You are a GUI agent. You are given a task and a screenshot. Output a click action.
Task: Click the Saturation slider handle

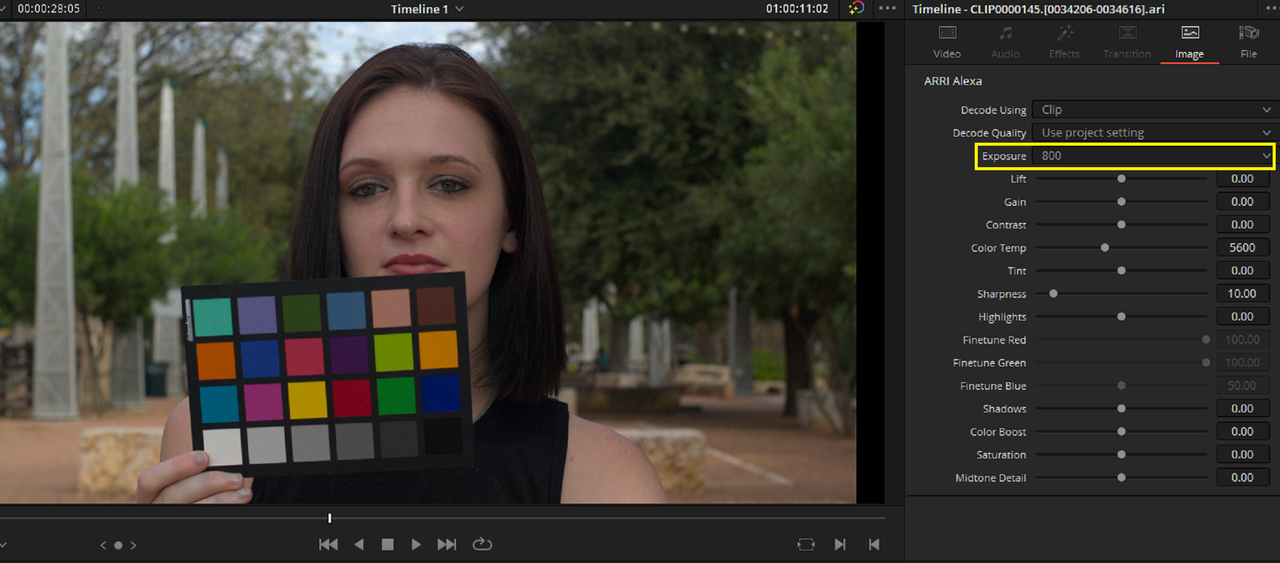pyautogui.click(x=1122, y=455)
